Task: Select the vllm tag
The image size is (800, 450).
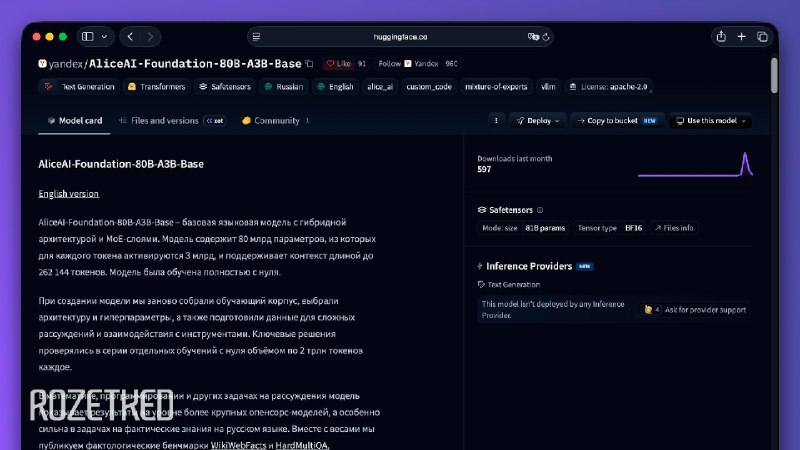Action: [x=548, y=87]
